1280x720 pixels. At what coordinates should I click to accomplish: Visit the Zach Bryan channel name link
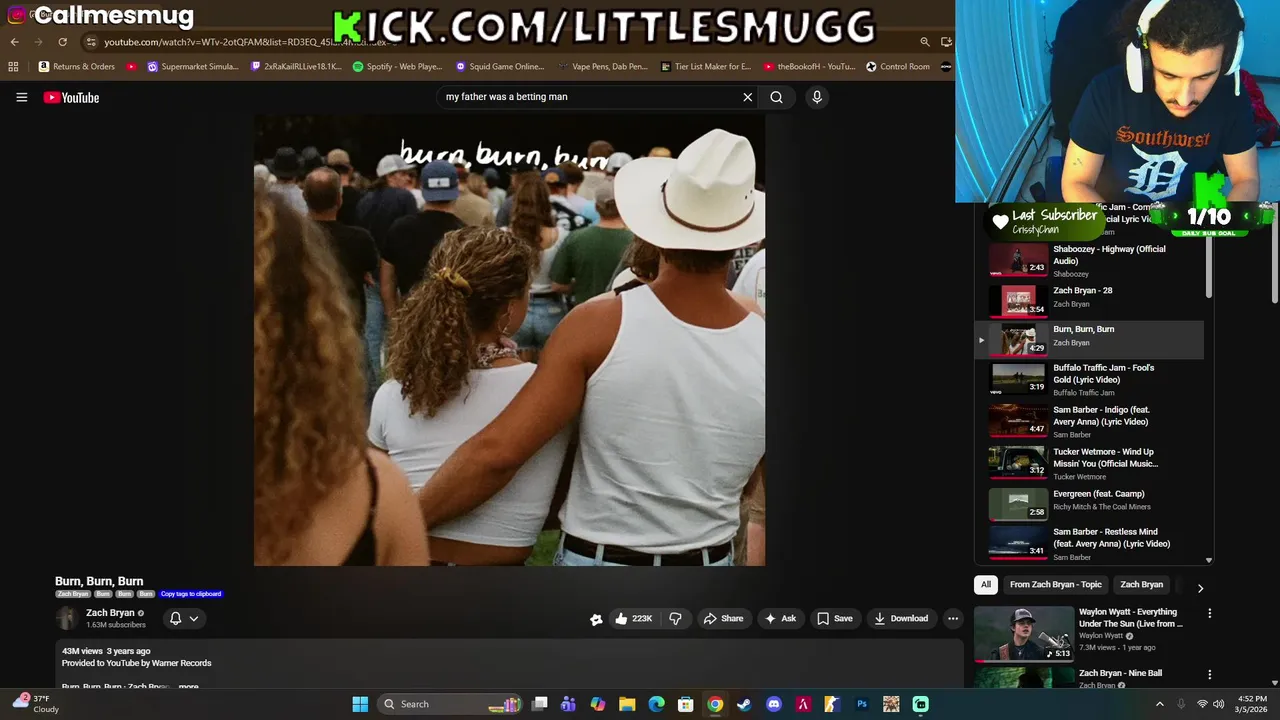click(110, 613)
